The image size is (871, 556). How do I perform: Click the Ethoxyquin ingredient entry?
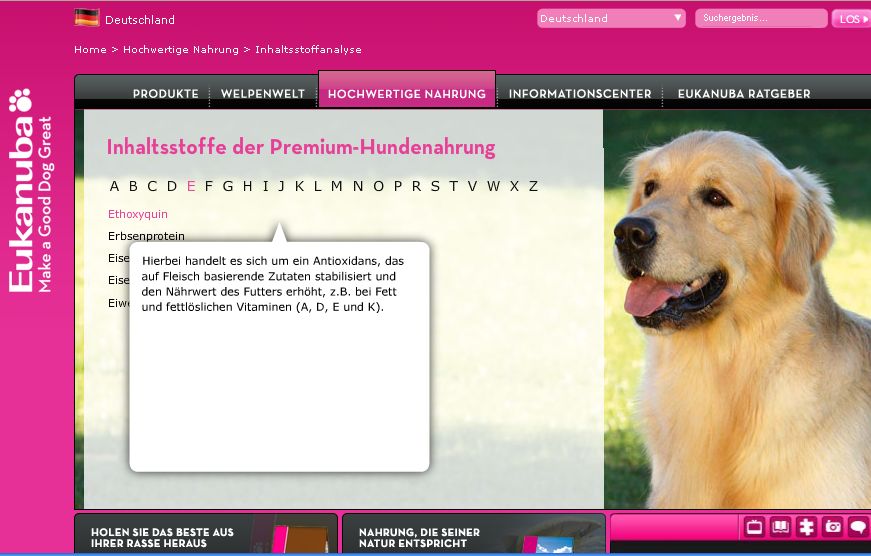pyautogui.click(x=138, y=214)
